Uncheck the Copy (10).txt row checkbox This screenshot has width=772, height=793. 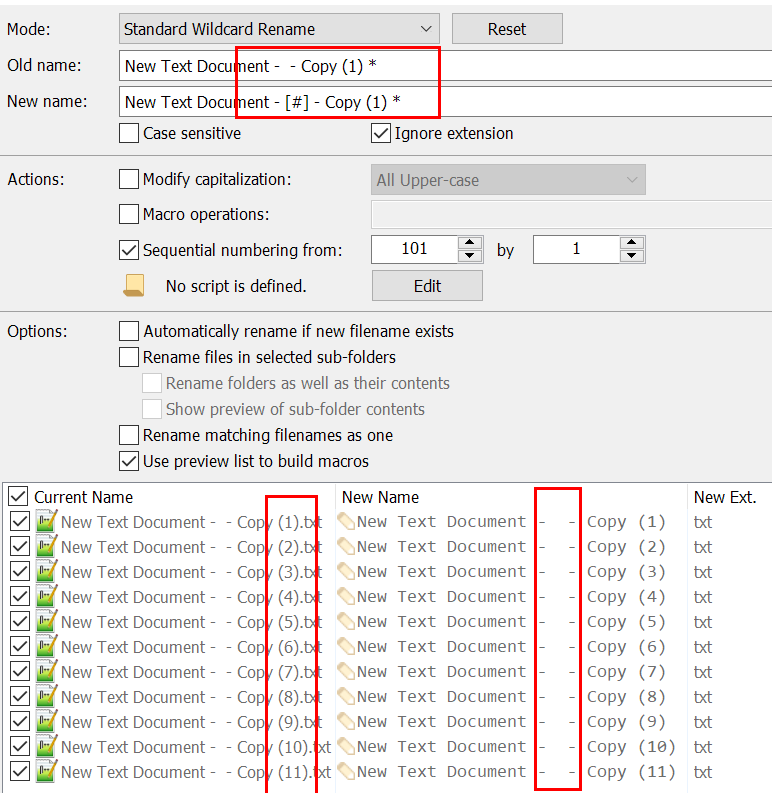pos(20,746)
